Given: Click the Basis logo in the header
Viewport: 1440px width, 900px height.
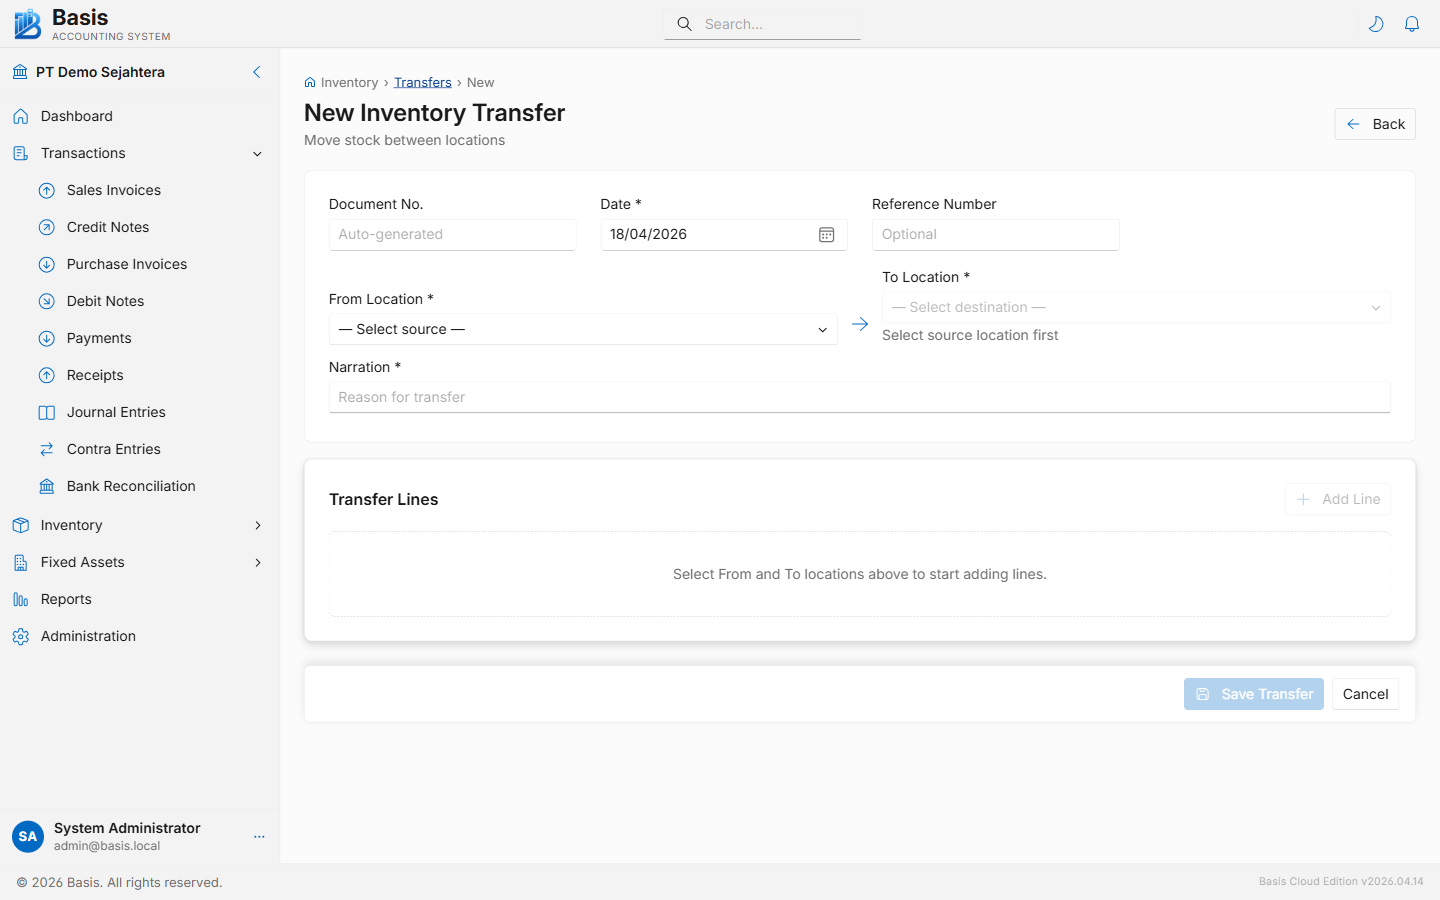Looking at the screenshot, I should (27, 23).
